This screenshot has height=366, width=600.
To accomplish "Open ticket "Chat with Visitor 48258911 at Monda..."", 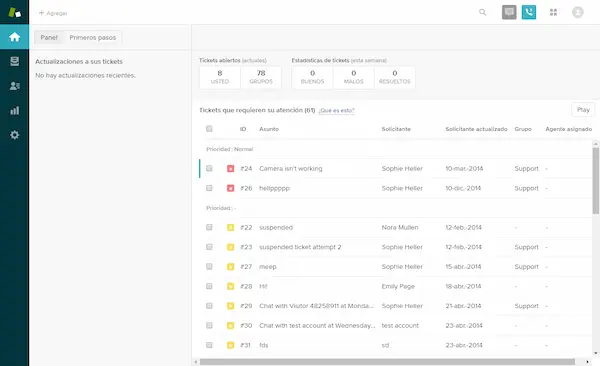I will pyautogui.click(x=316, y=306).
